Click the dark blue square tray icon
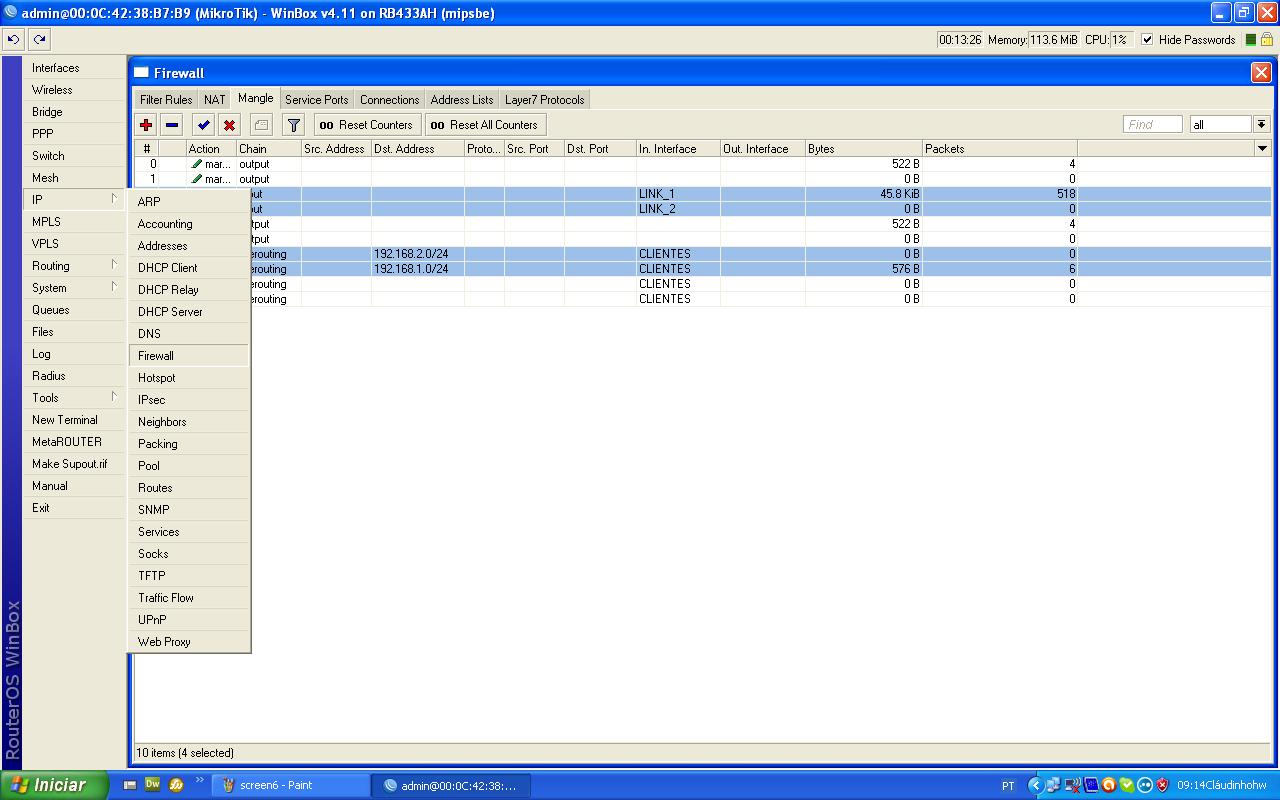1280x800 pixels. pos(1091,785)
